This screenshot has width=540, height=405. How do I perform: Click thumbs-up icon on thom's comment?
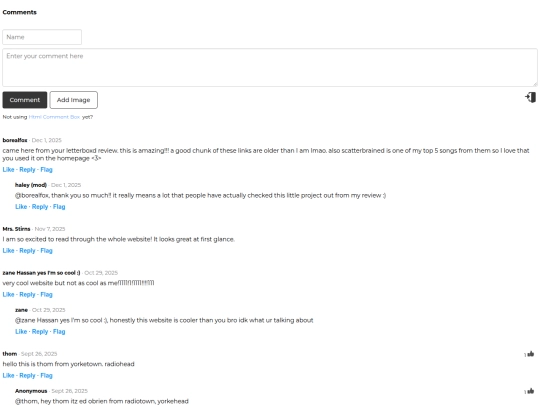coord(531,354)
